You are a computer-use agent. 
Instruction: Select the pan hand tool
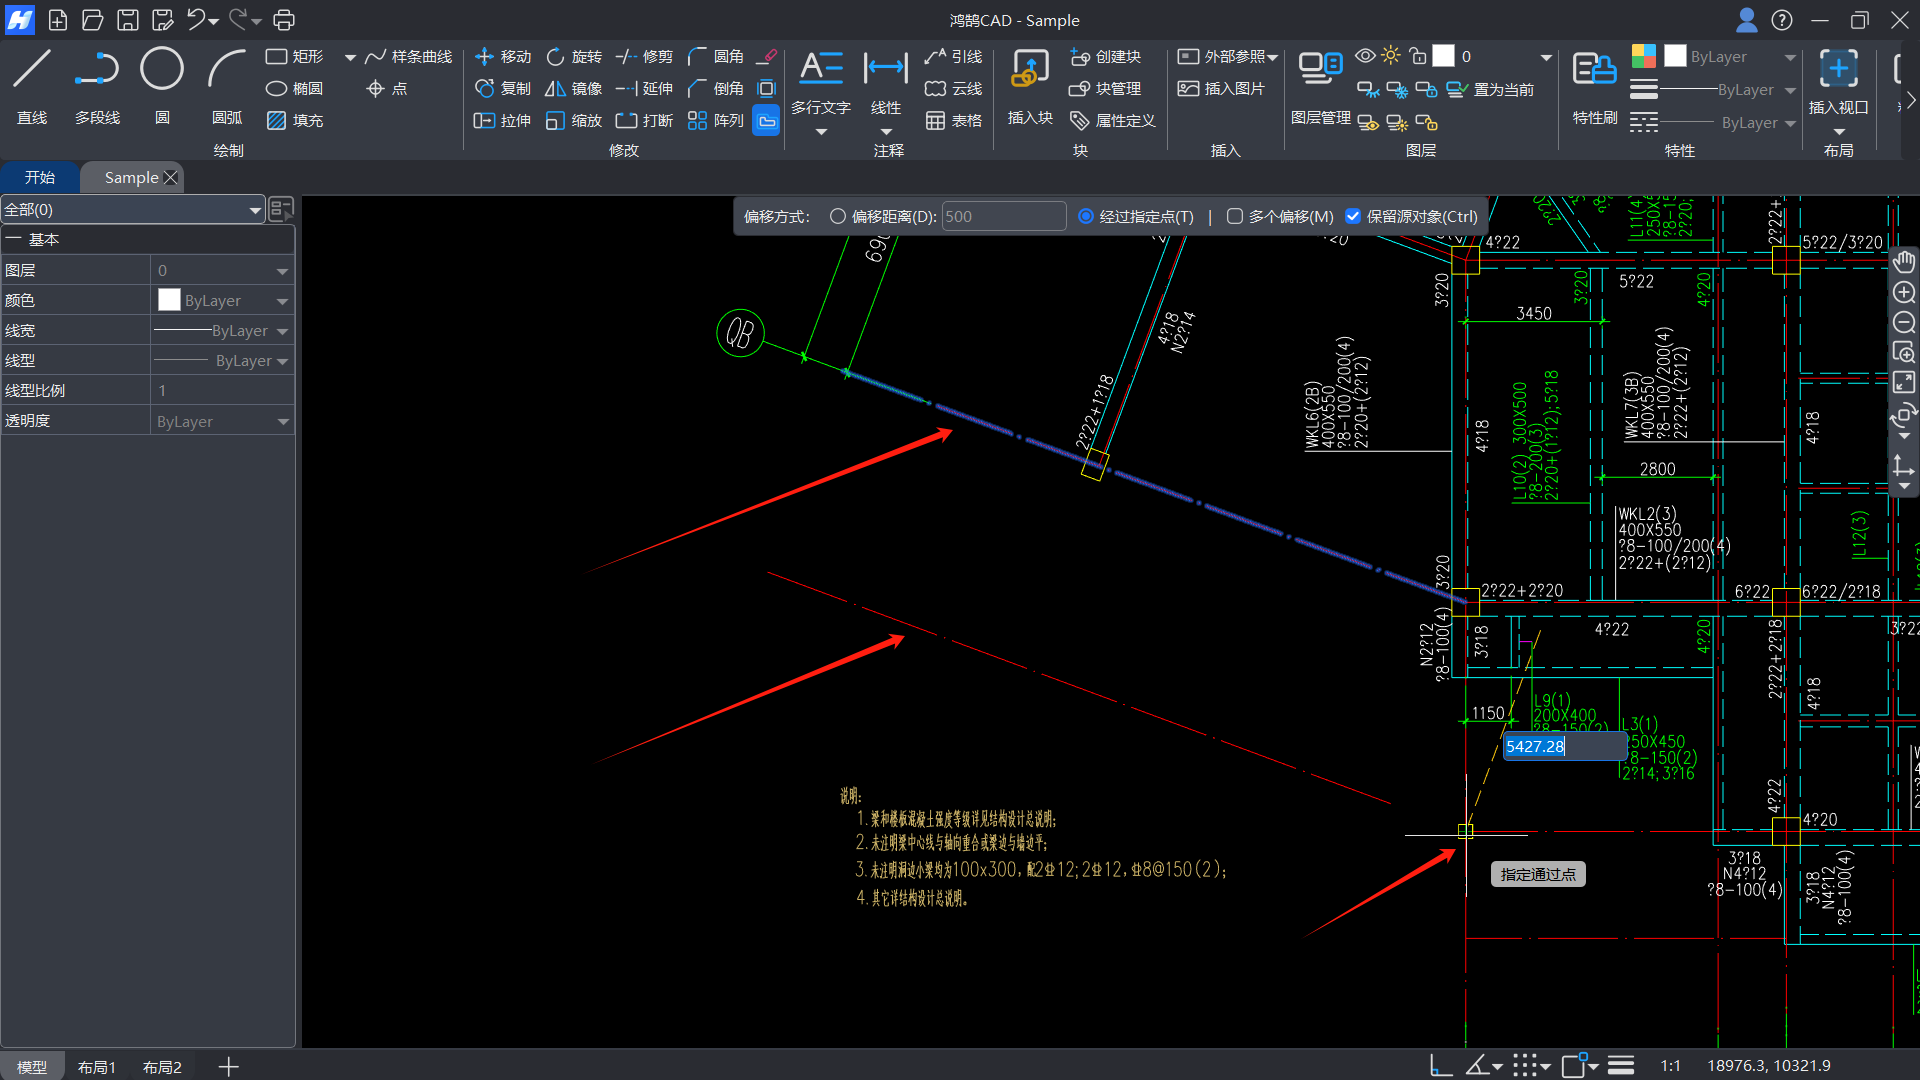click(x=1903, y=262)
